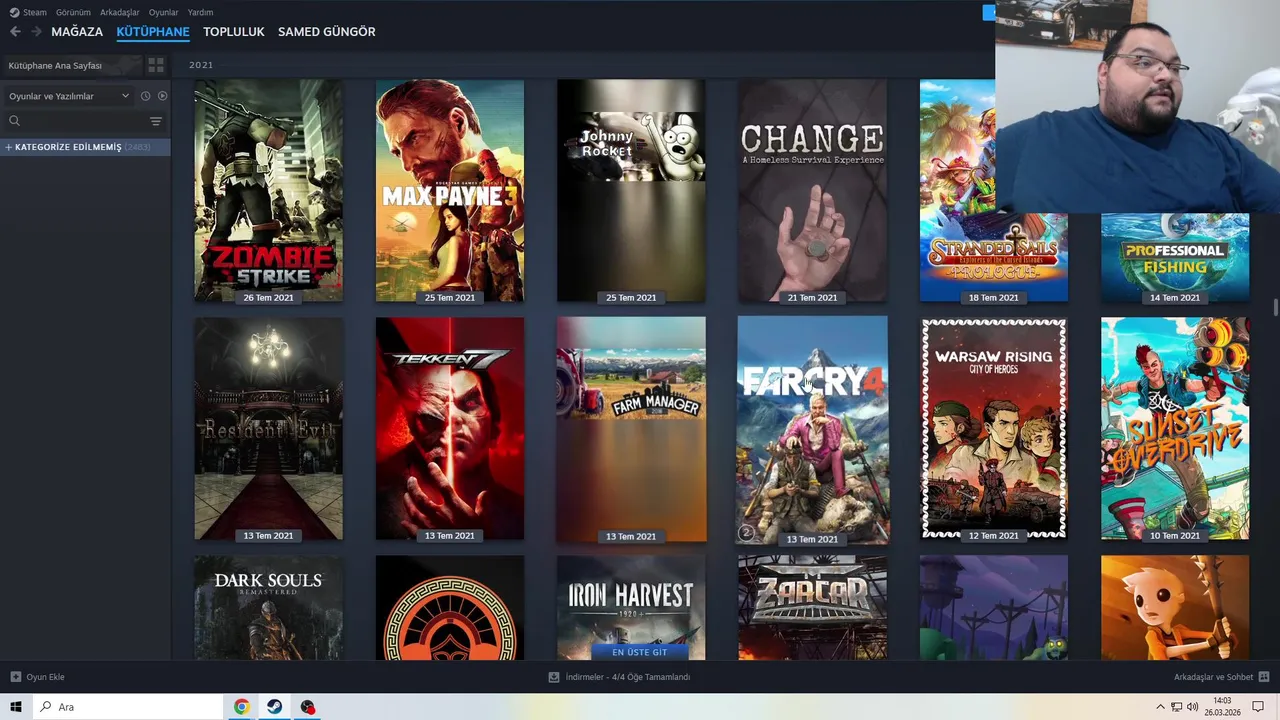1280x720 pixels.
Task: Click the 2021 section header
Action: pos(201,65)
